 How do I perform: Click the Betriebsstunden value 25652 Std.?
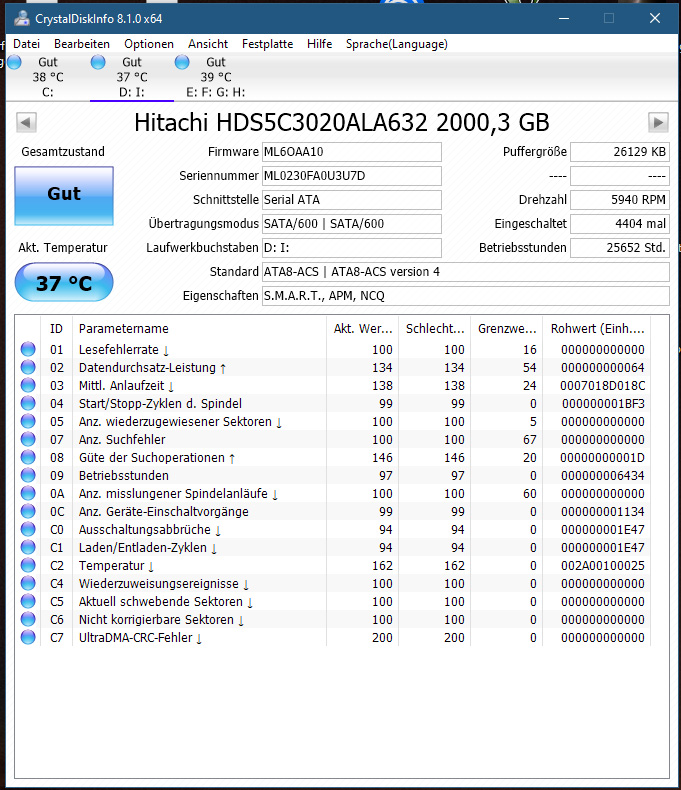click(620, 248)
